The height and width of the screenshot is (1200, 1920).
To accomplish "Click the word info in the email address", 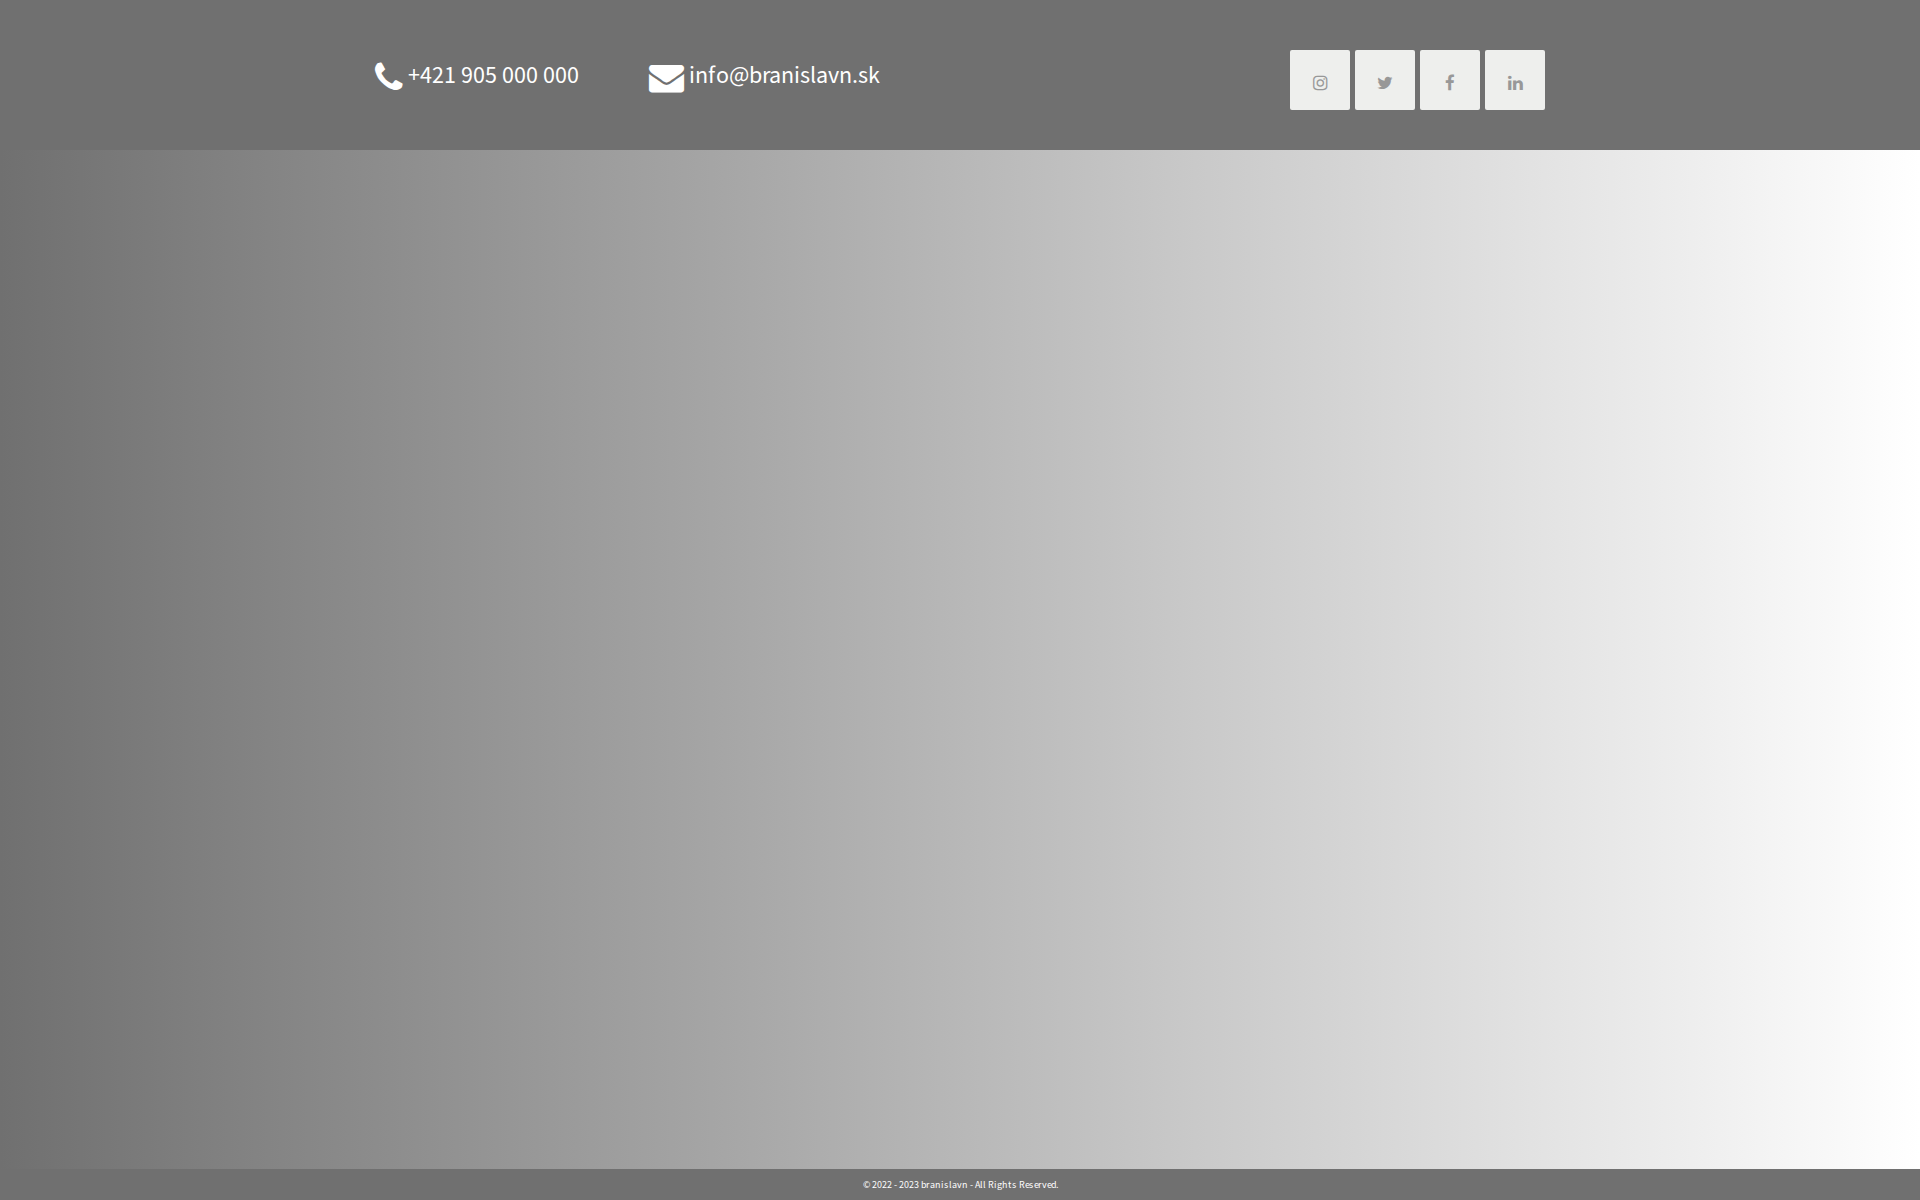I will 708,75.
